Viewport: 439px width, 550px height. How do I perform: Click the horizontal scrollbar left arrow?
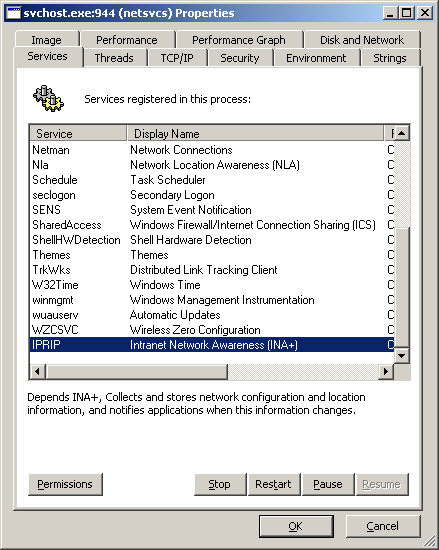click(38, 371)
